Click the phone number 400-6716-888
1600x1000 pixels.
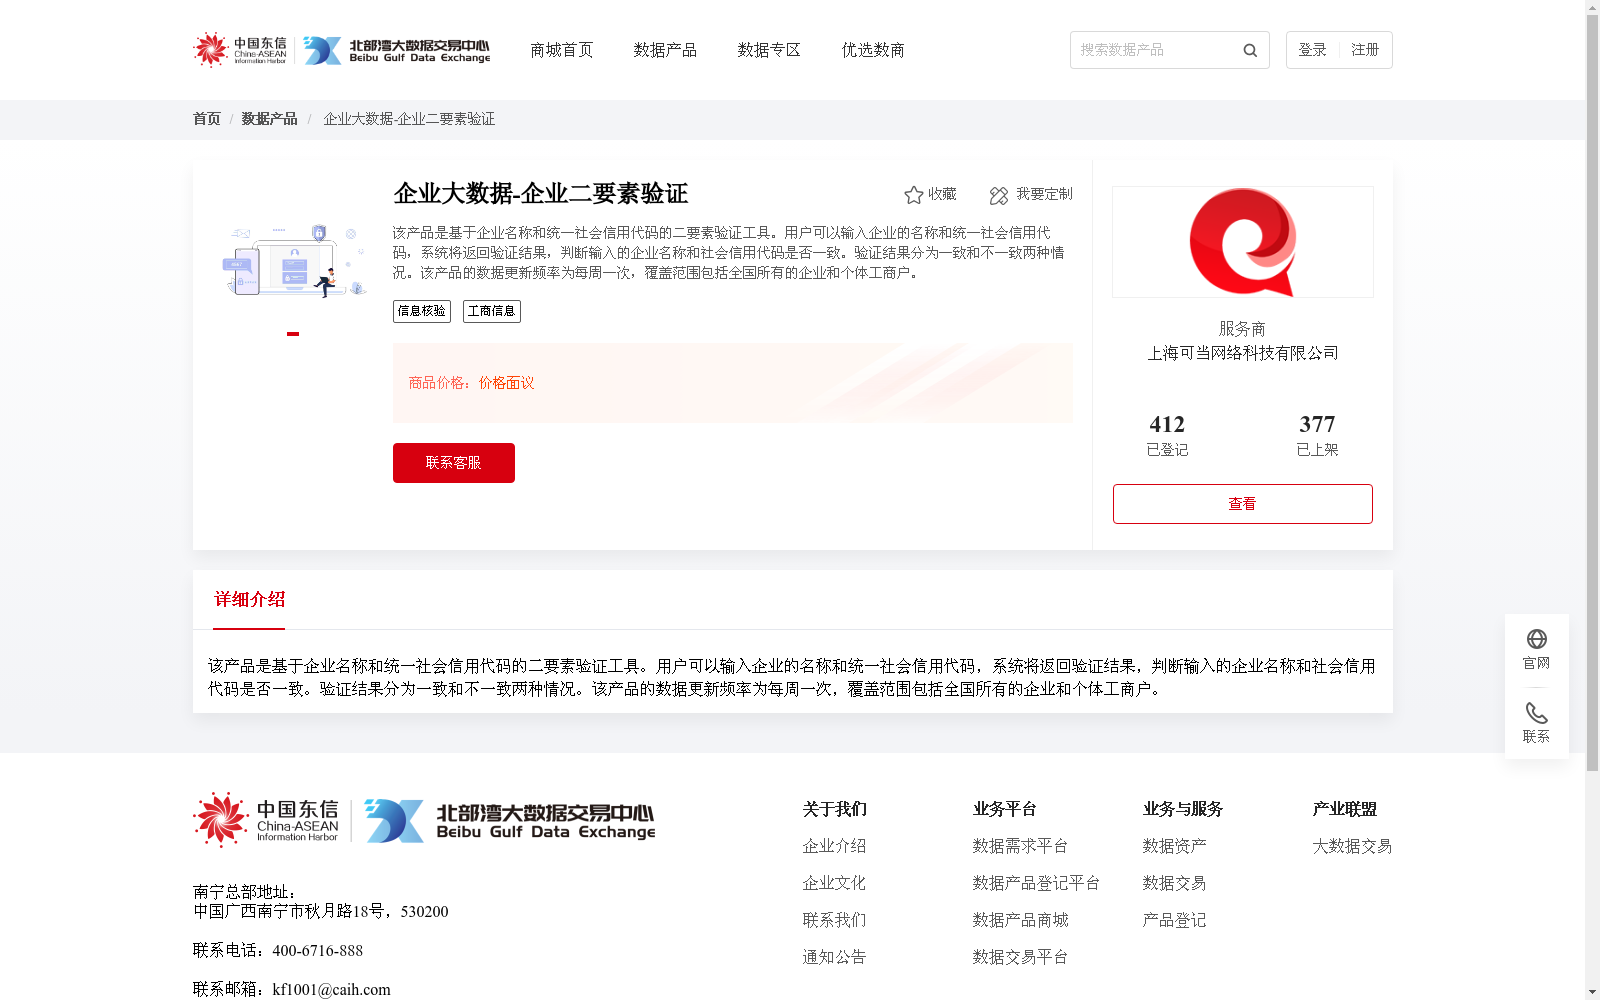click(x=317, y=951)
